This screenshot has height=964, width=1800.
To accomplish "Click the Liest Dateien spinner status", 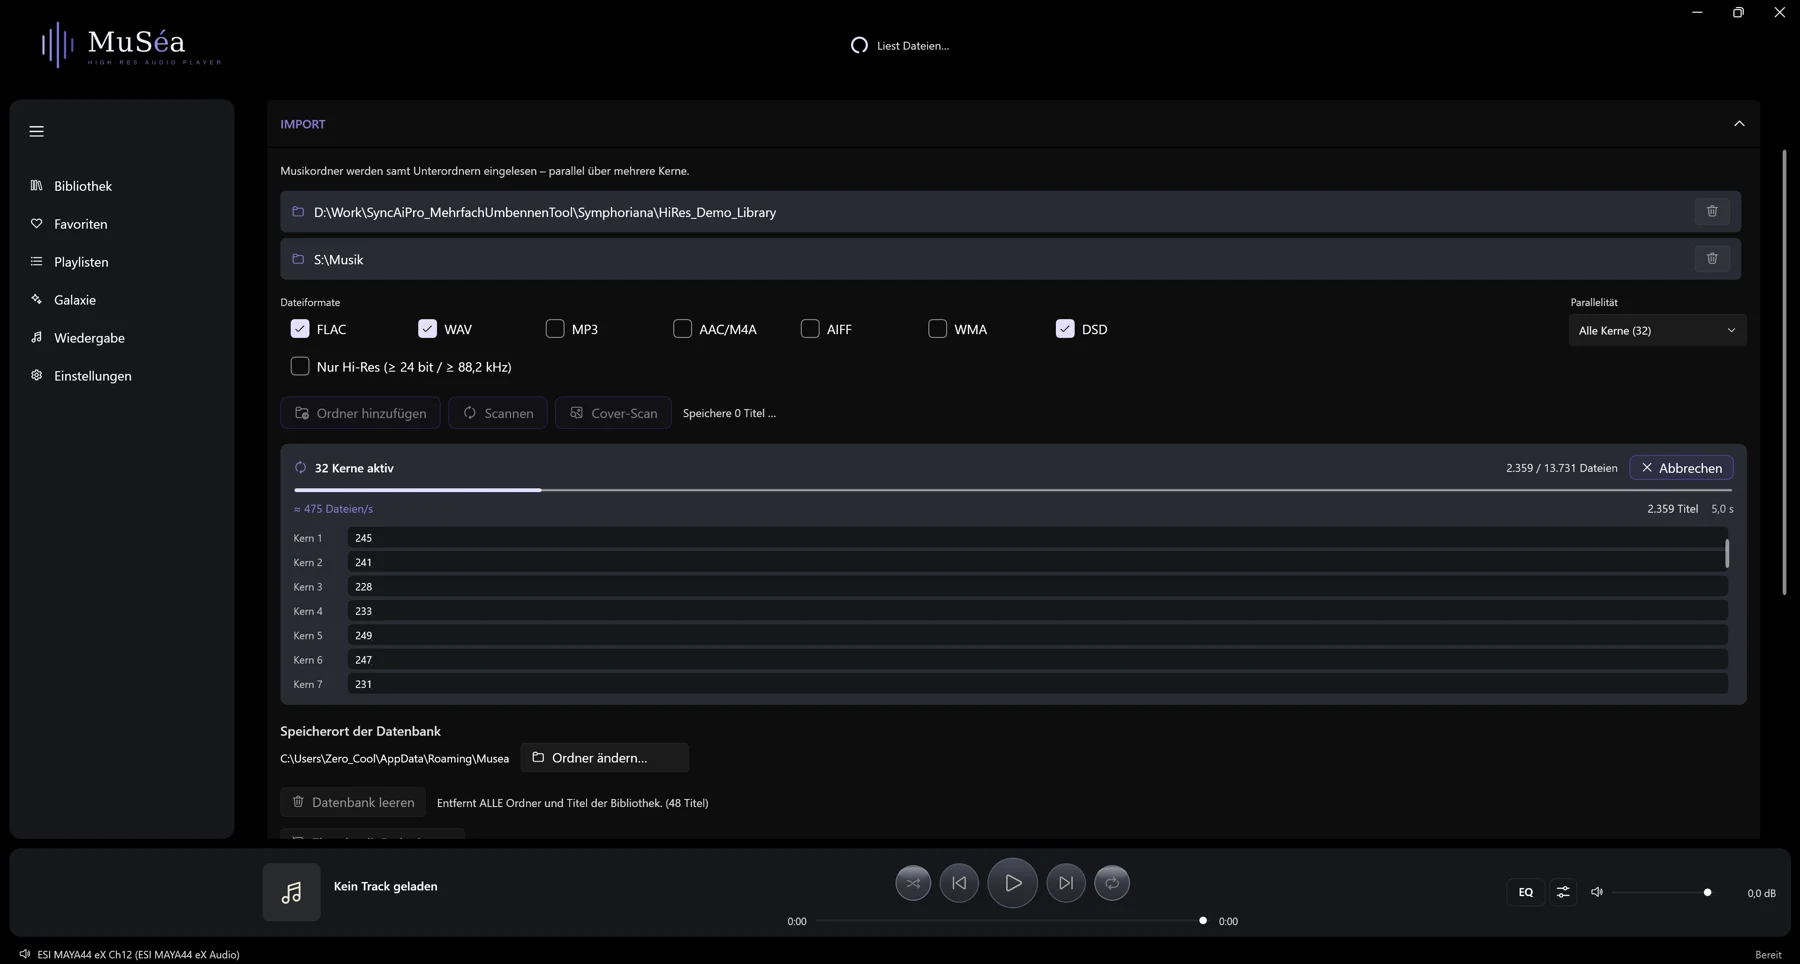I will coord(900,45).
